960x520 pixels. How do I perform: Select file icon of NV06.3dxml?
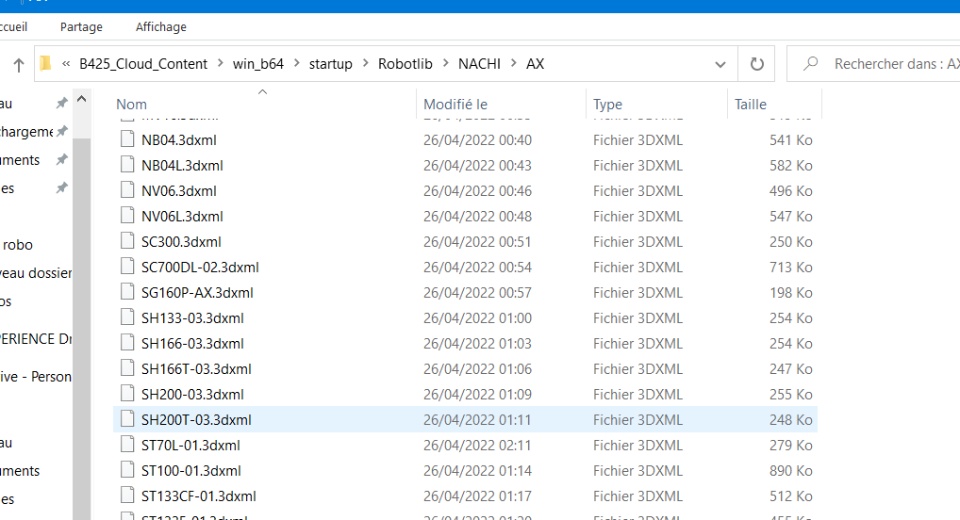pyautogui.click(x=127, y=190)
